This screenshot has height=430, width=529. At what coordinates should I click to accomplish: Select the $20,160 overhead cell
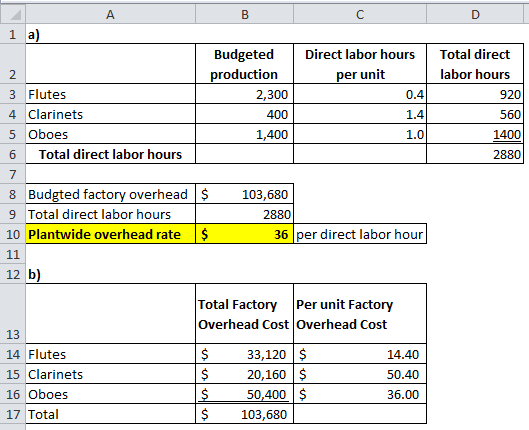click(245, 374)
